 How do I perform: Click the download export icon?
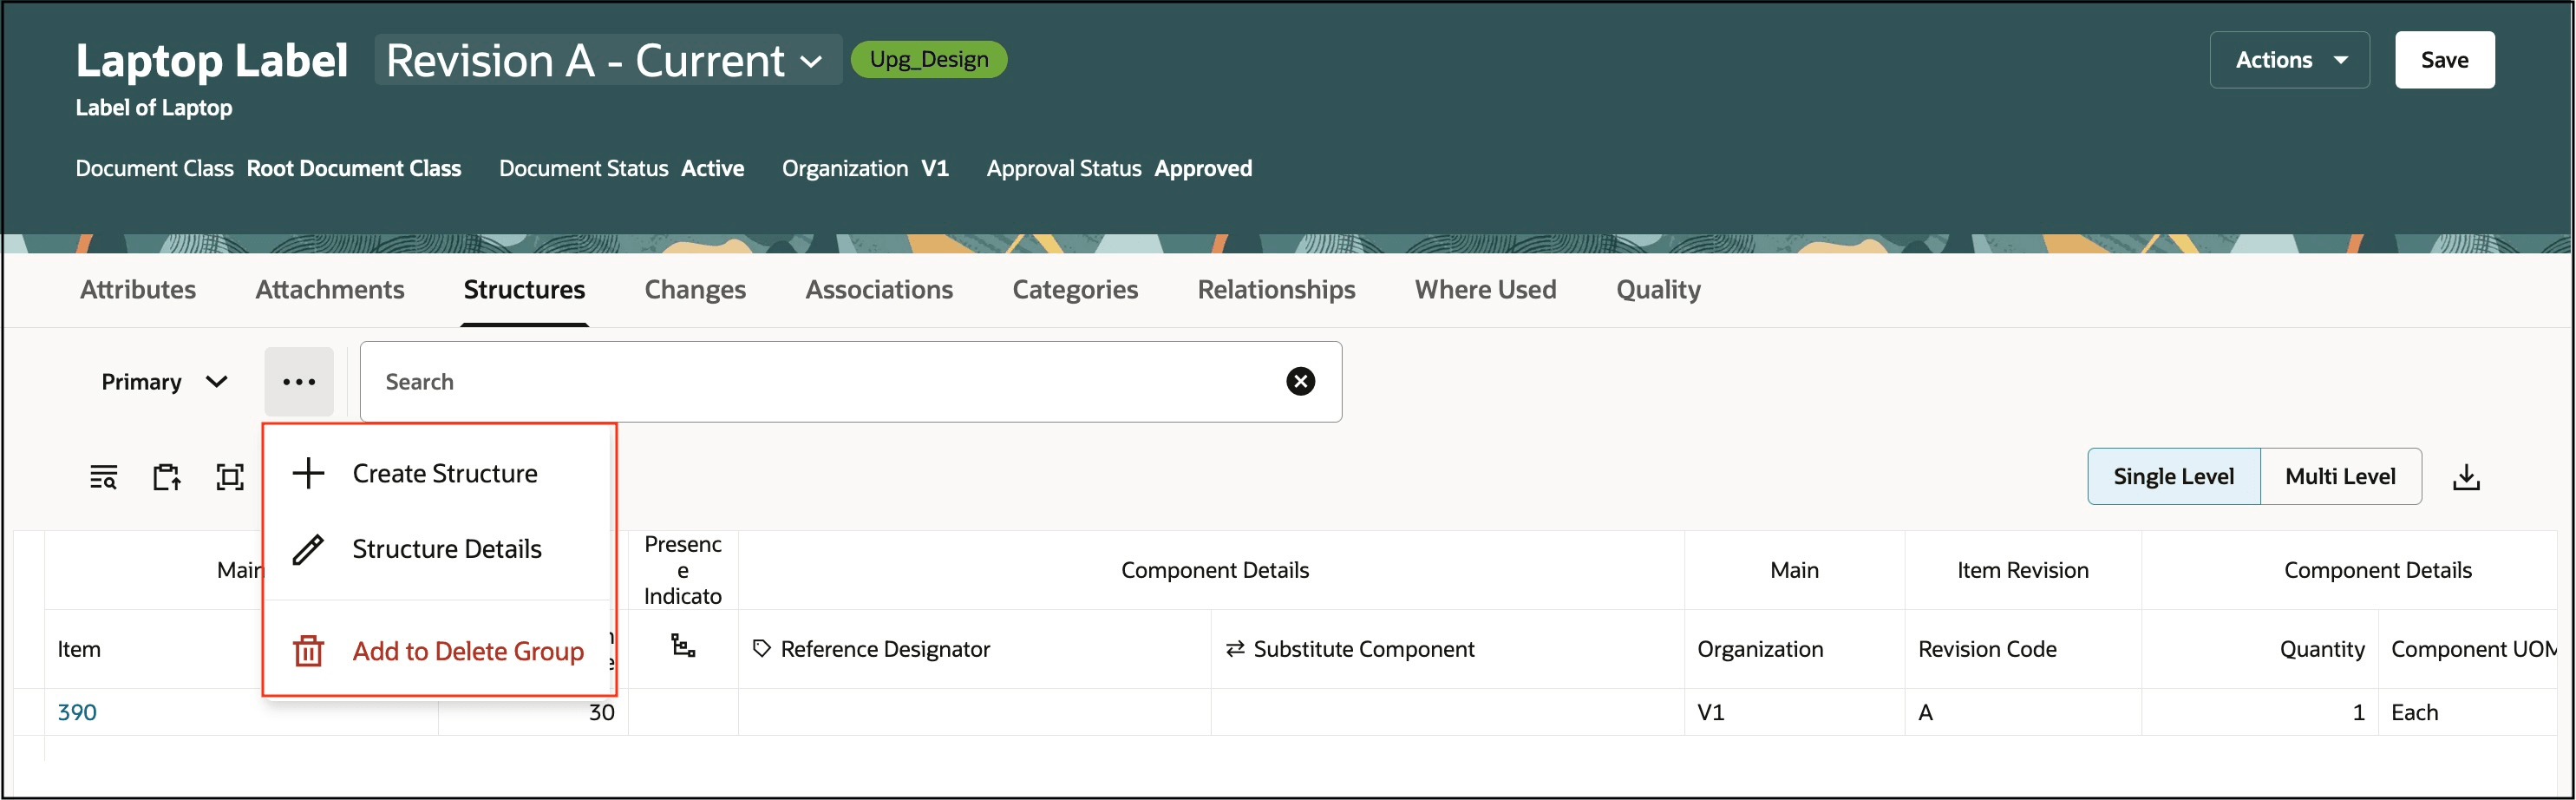2466,477
